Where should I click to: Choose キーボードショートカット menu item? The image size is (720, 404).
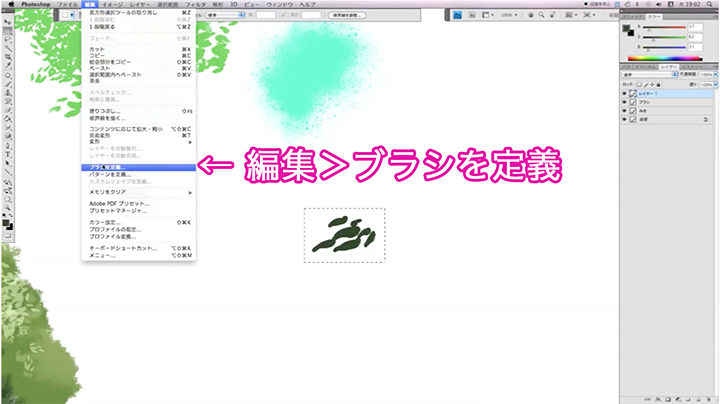click(139, 248)
